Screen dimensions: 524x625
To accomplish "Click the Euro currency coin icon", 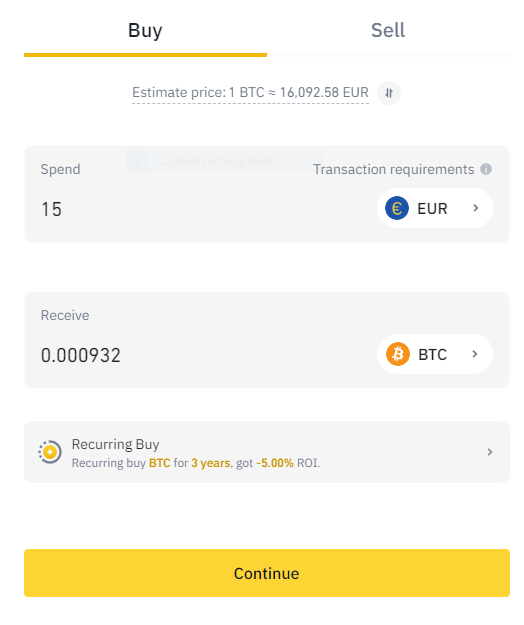I will pyautogui.click(x=396, y=208).
